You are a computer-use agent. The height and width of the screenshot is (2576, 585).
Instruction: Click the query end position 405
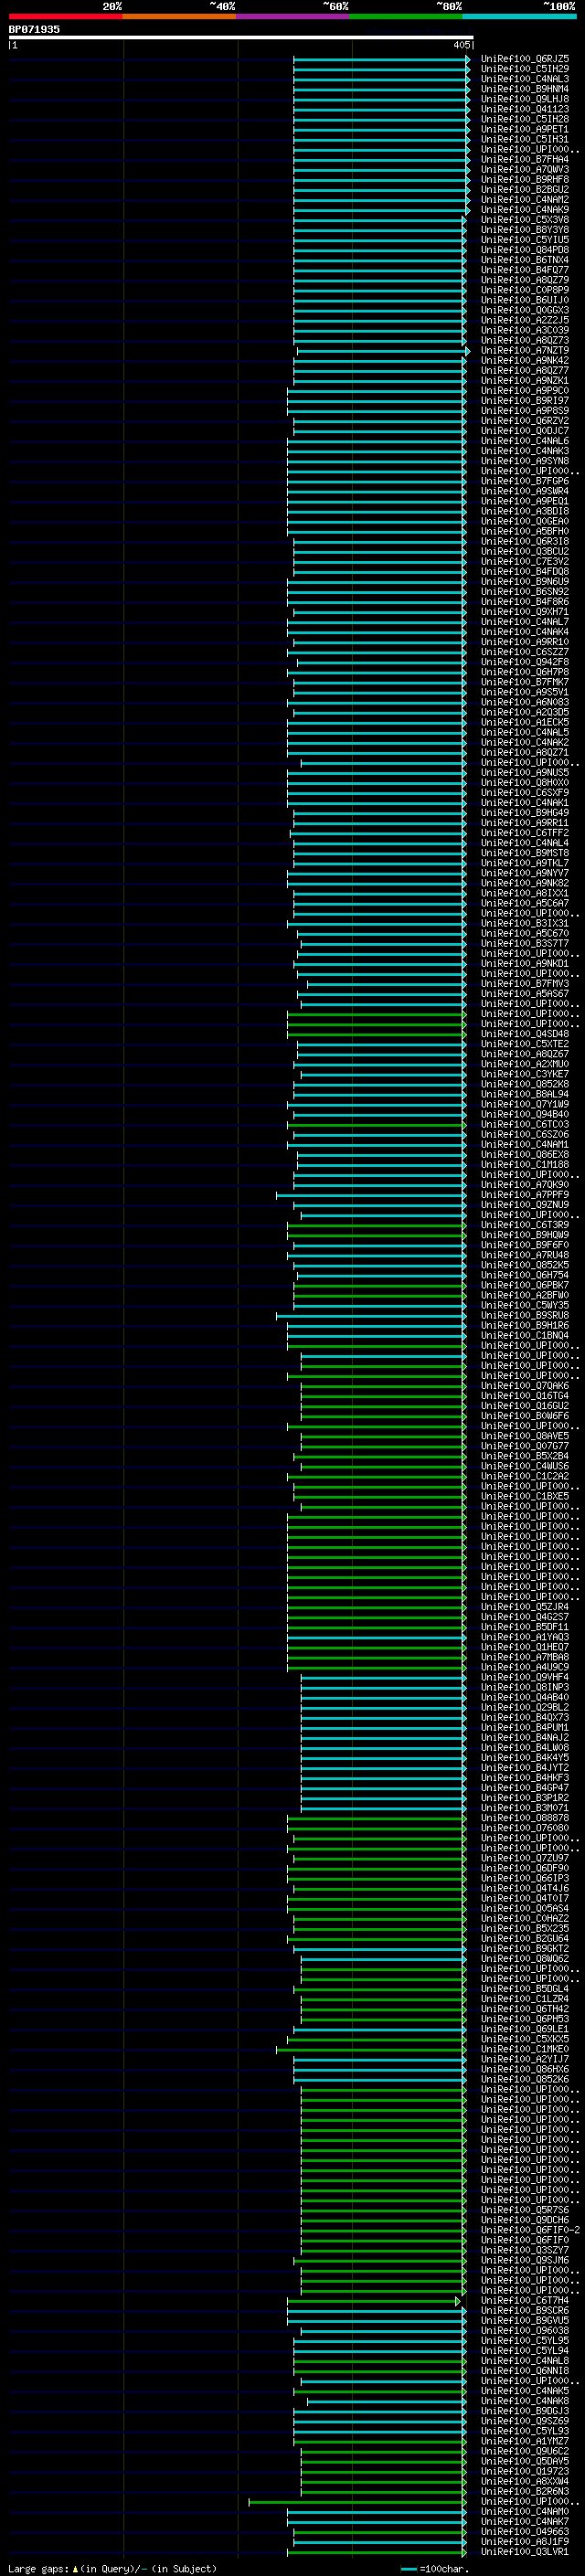(x=461, y=45)
